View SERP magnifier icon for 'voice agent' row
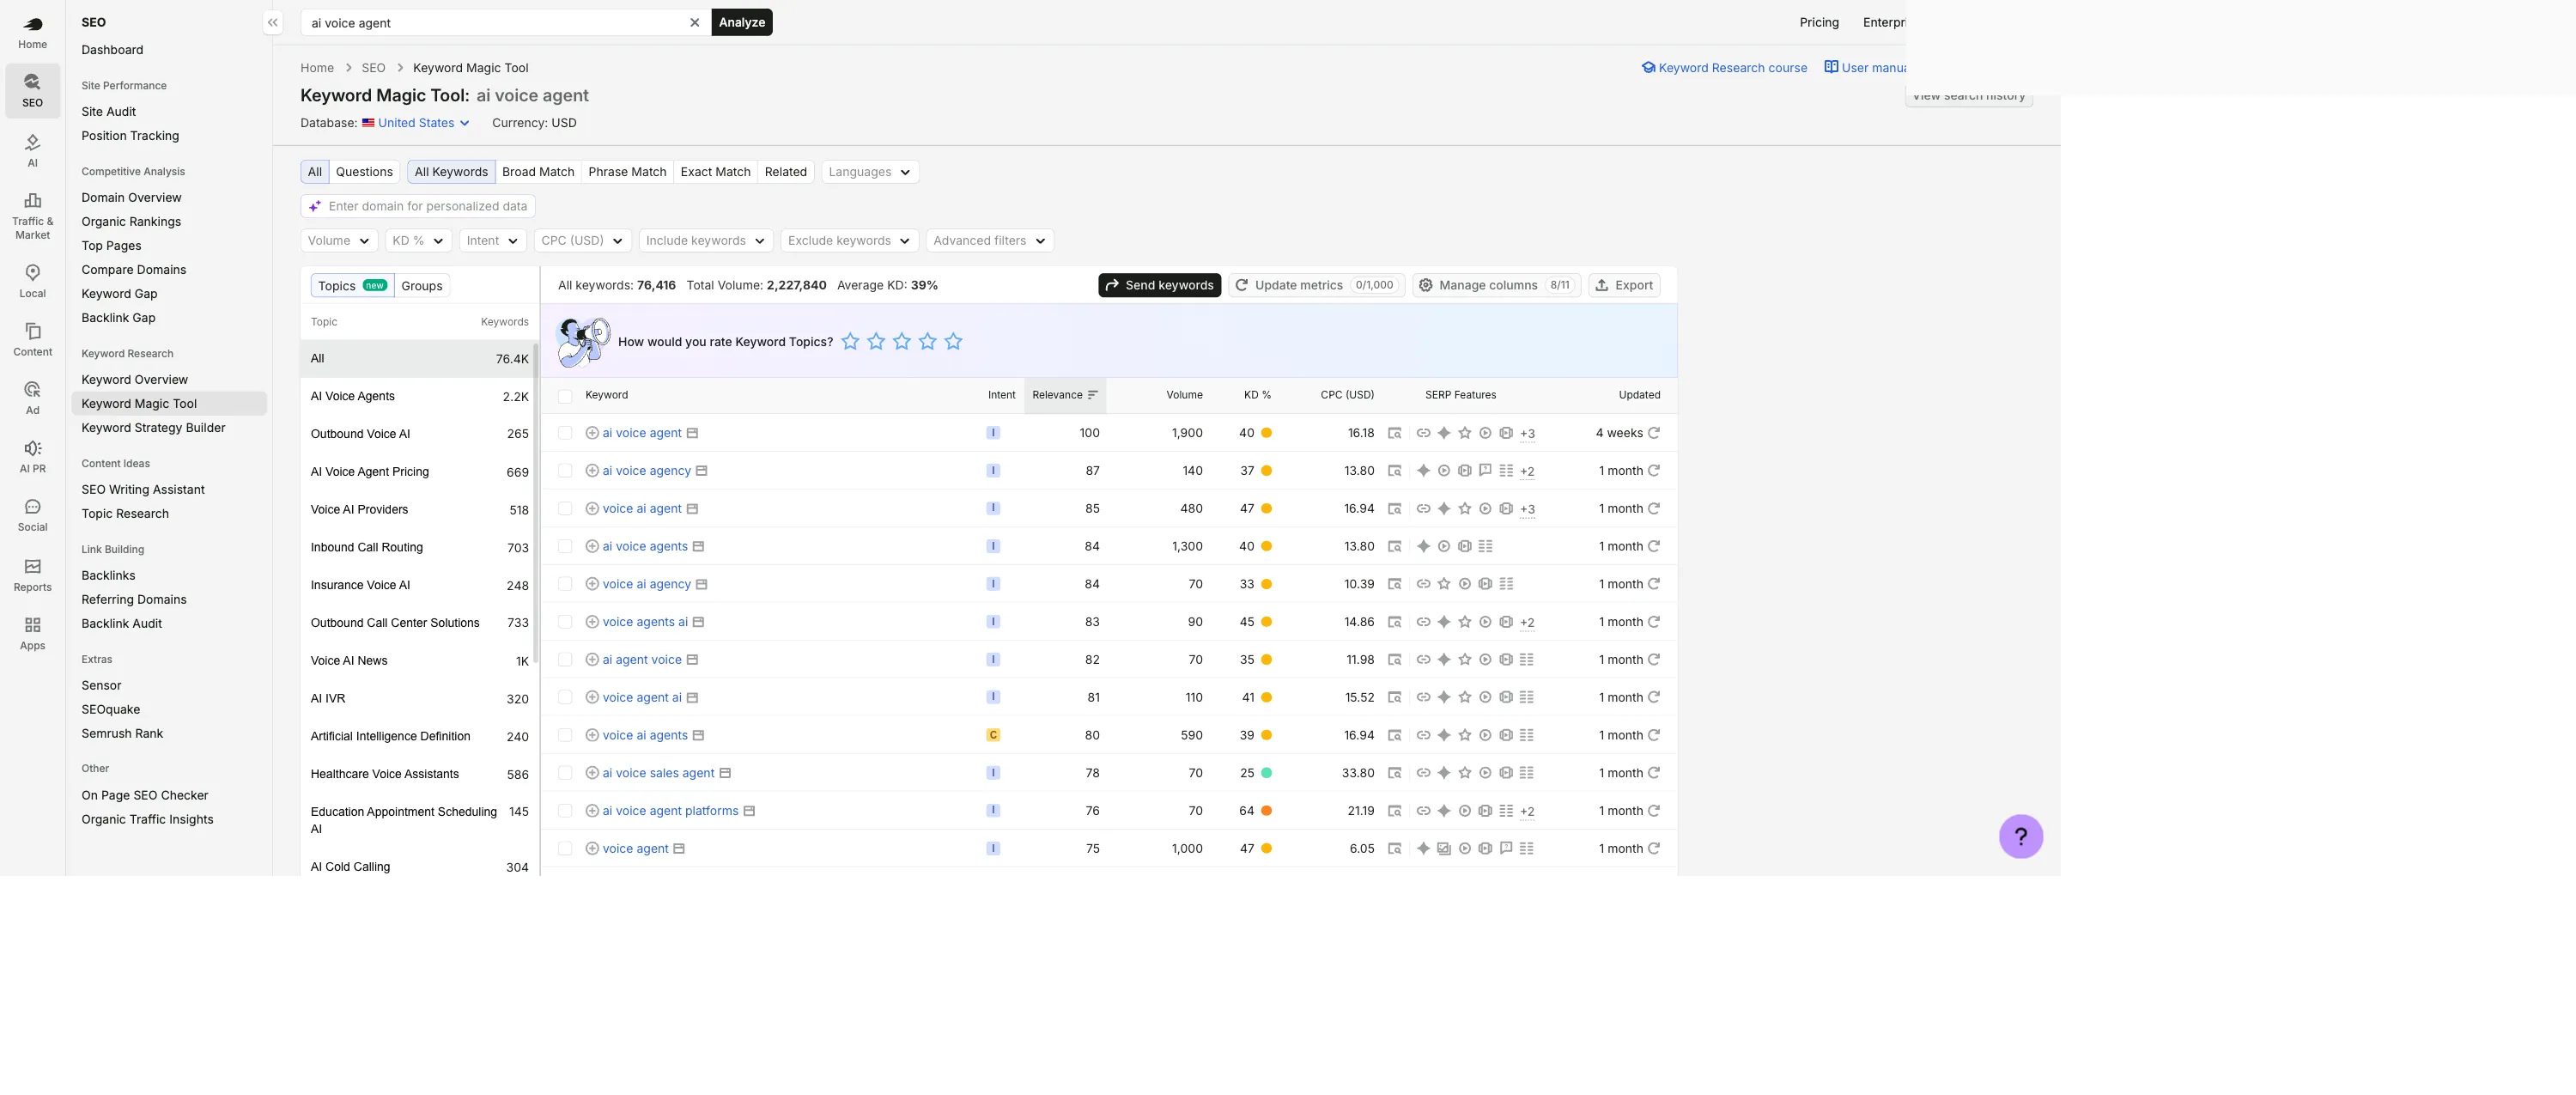Viewport: 2576px width, 1095px height. point(1394,848)
